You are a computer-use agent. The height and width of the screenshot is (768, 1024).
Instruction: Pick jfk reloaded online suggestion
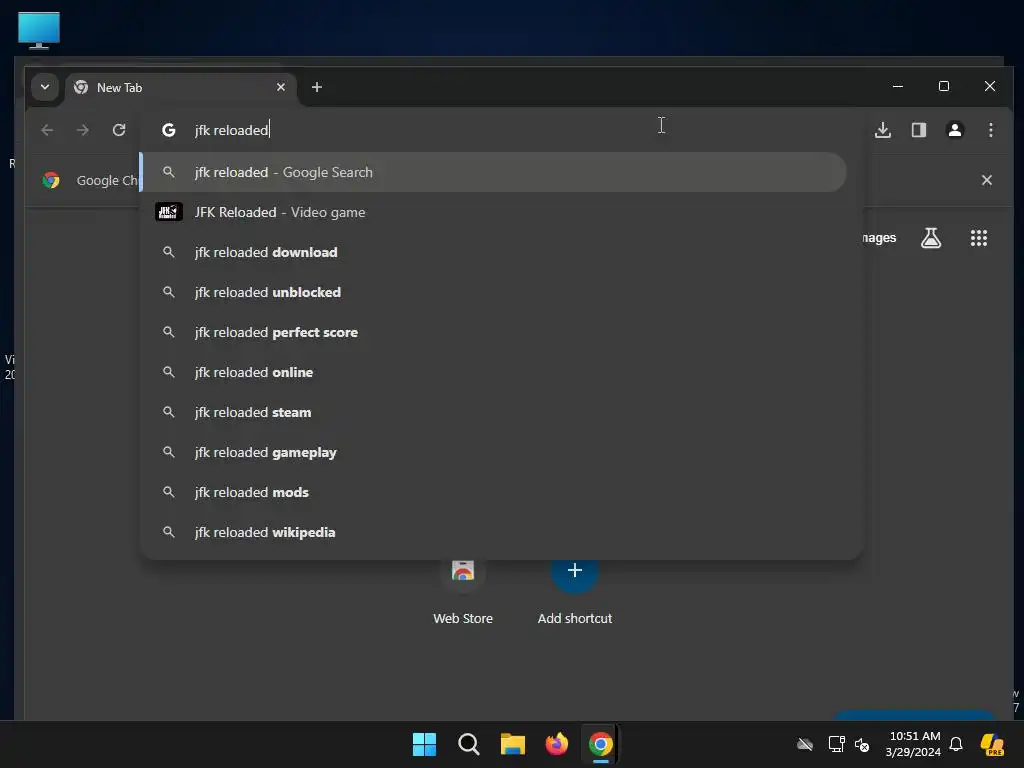pyautogui.click(x=494, y=372)
